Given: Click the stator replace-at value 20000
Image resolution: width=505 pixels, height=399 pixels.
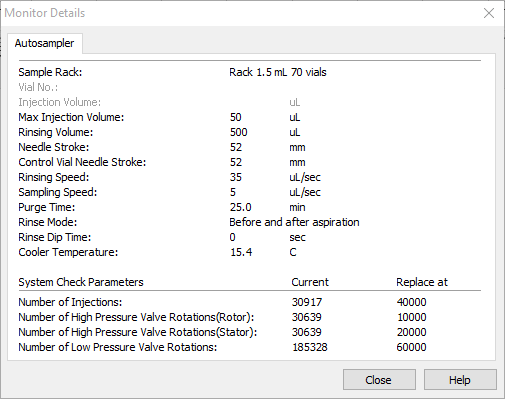Looking at the screenshot, I should click(412, 332).
